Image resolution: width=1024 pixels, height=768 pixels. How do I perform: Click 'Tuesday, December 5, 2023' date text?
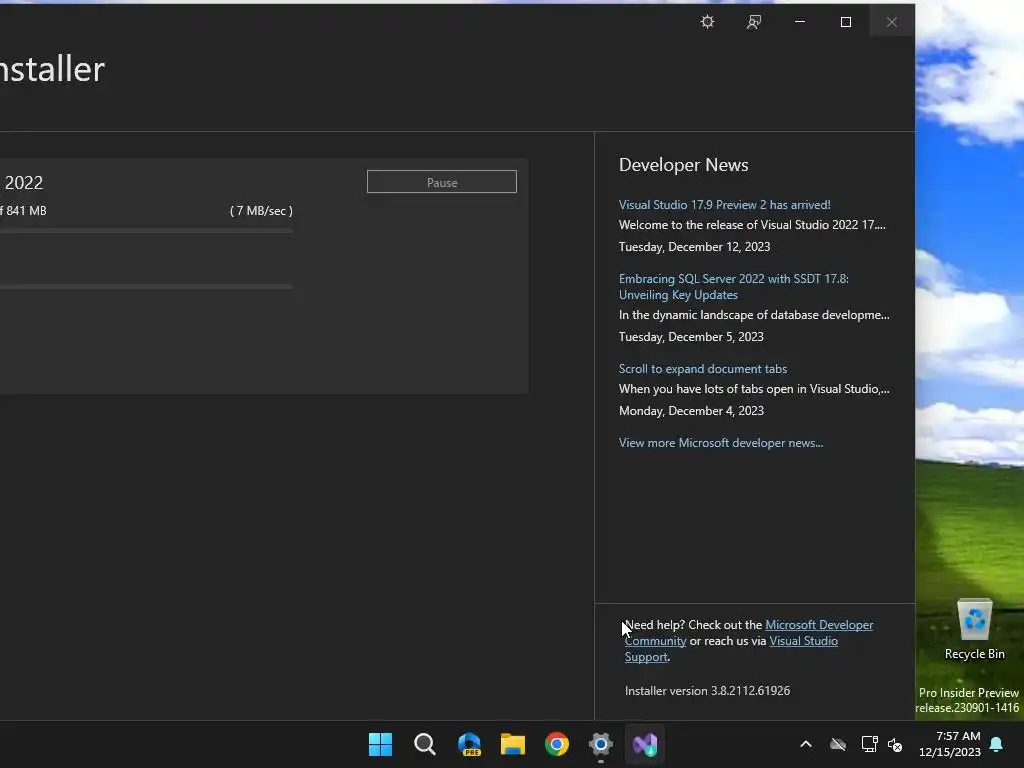(x=691, y=337)
